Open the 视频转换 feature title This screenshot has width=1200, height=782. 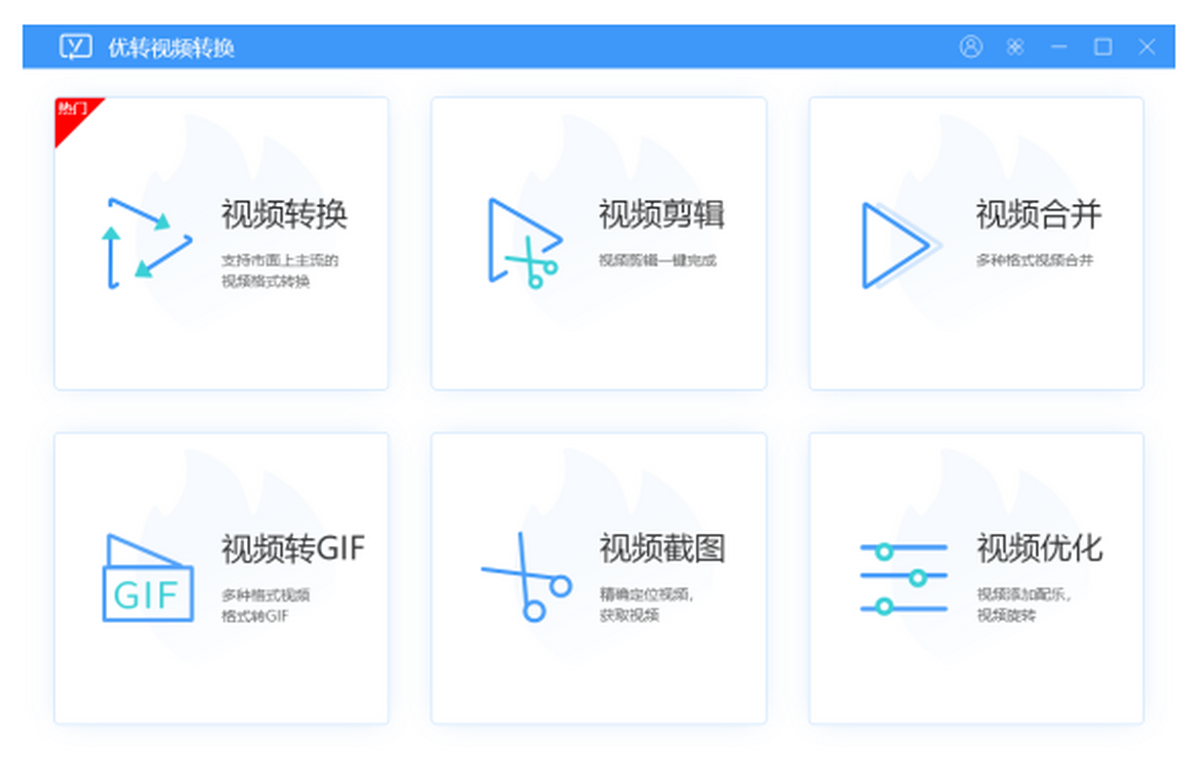284,214
